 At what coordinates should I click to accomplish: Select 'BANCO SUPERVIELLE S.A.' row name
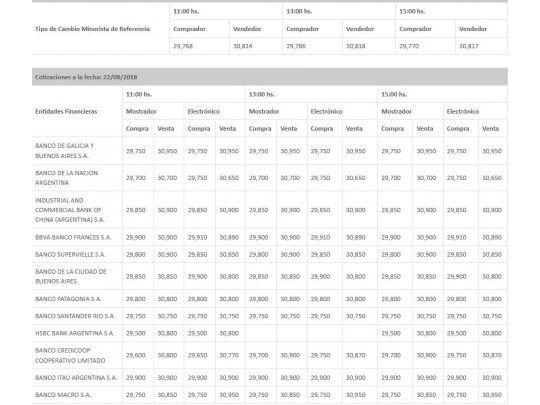70,255
